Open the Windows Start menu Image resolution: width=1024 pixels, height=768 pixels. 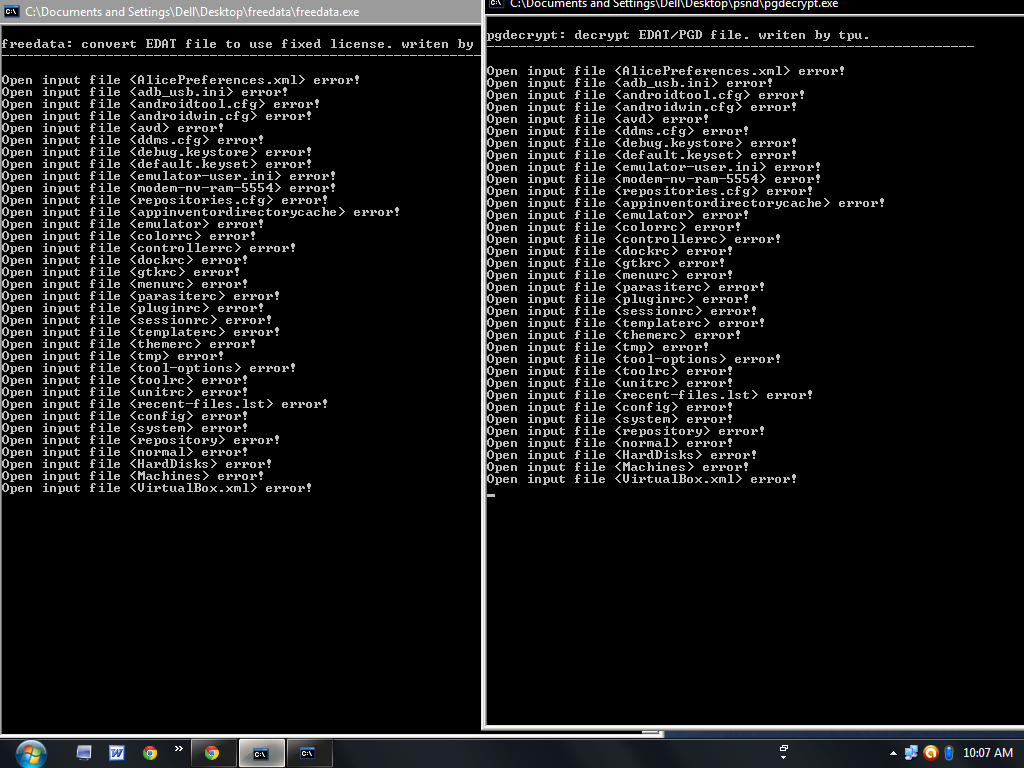click(30, 752)
